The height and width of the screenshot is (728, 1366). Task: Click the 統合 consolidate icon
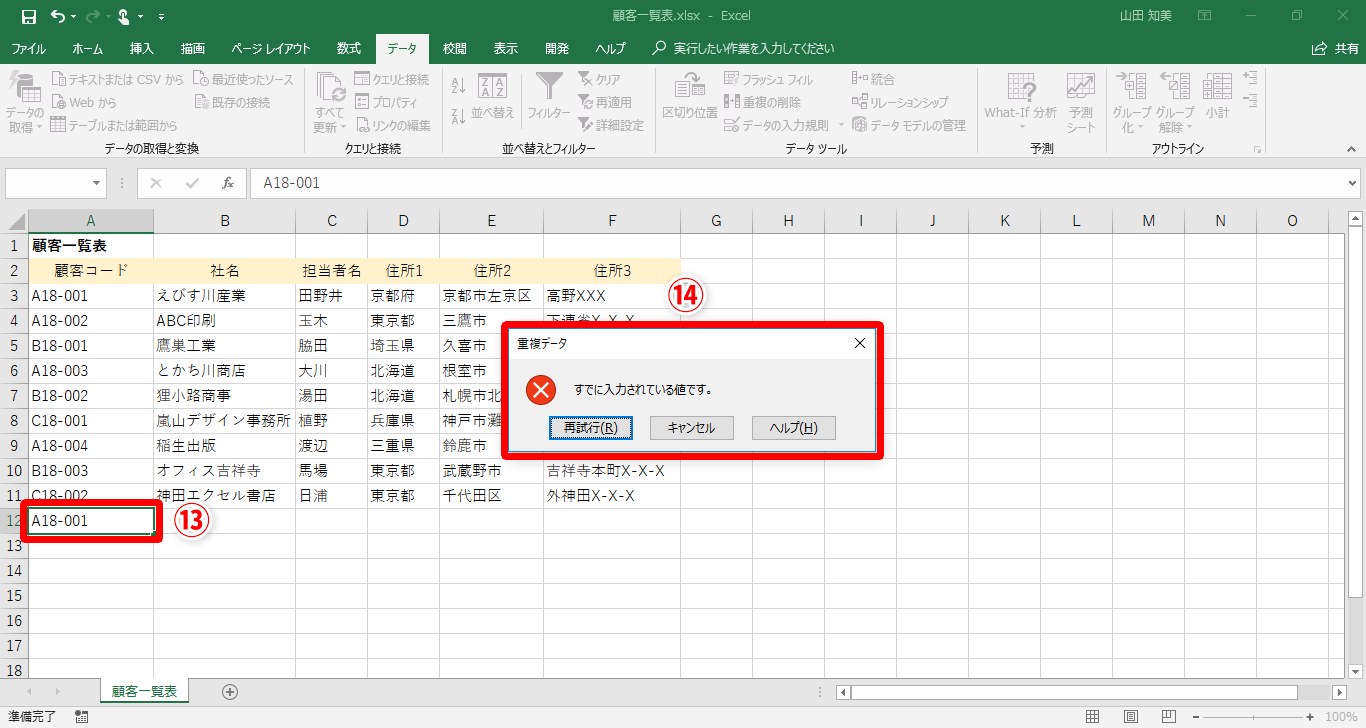[873, 79]
